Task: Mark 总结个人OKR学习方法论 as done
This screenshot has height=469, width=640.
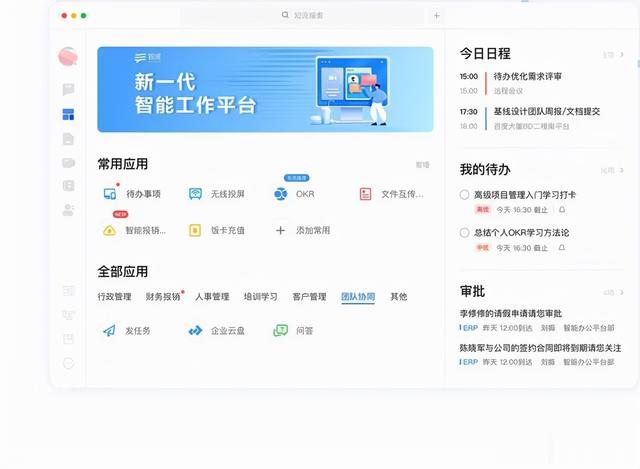Action: (x=464, y=233)
